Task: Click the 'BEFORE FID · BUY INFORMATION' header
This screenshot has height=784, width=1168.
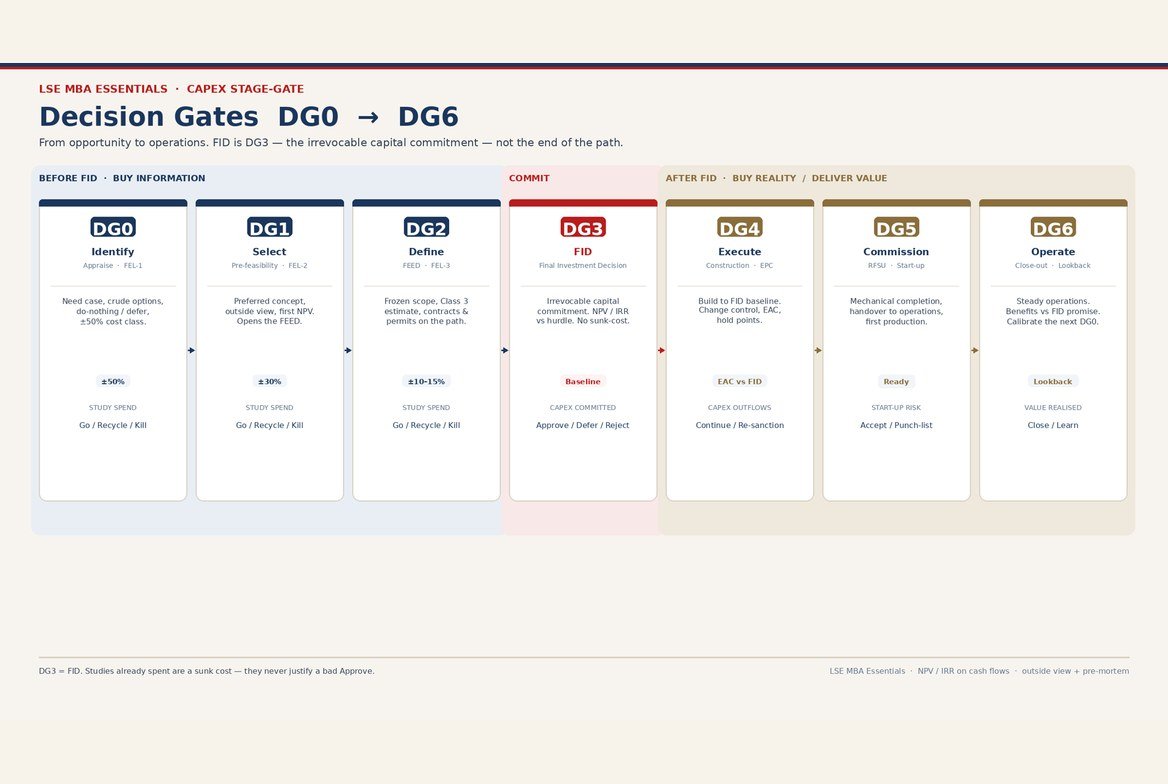Action: click(x=122, y=178)
